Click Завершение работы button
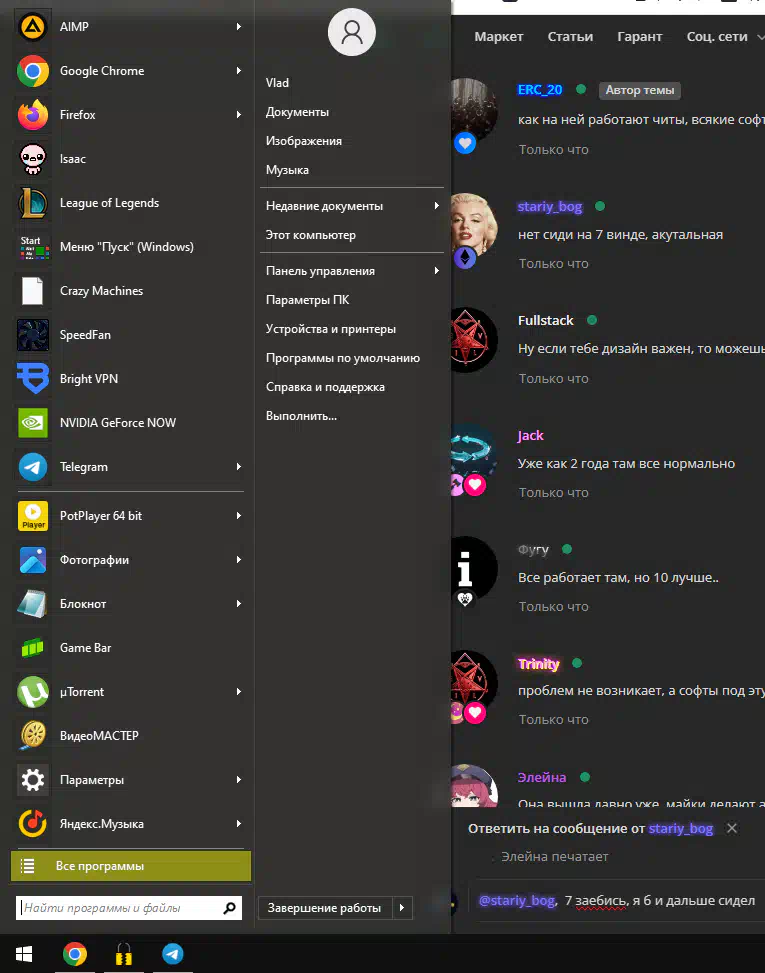765x973 pixels. coord(324,908)
